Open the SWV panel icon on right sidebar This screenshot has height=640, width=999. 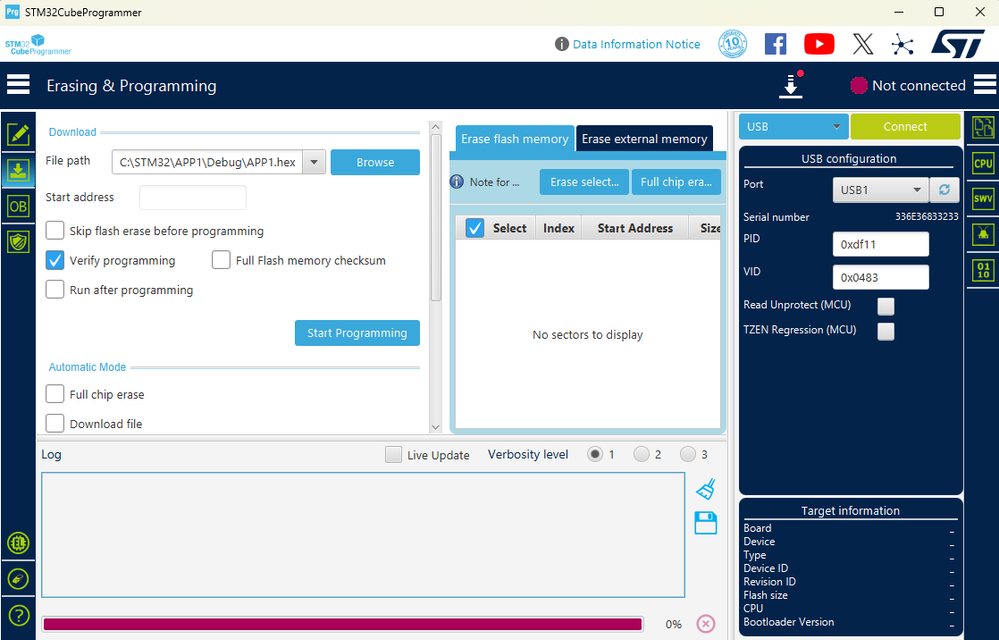(x=982, y=199)
